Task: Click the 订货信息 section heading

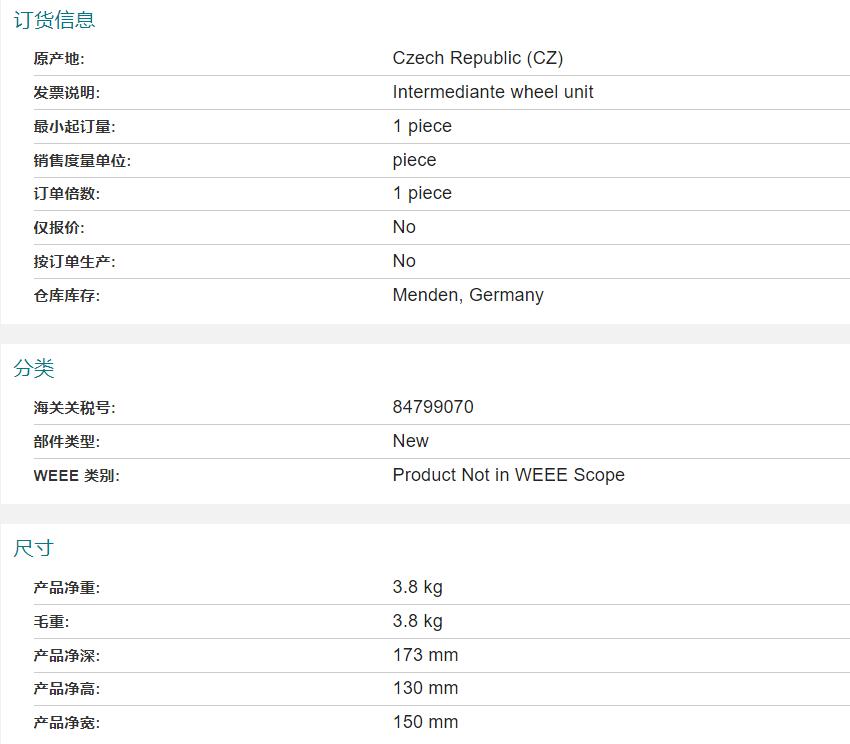Action: (x=54, y=20)
